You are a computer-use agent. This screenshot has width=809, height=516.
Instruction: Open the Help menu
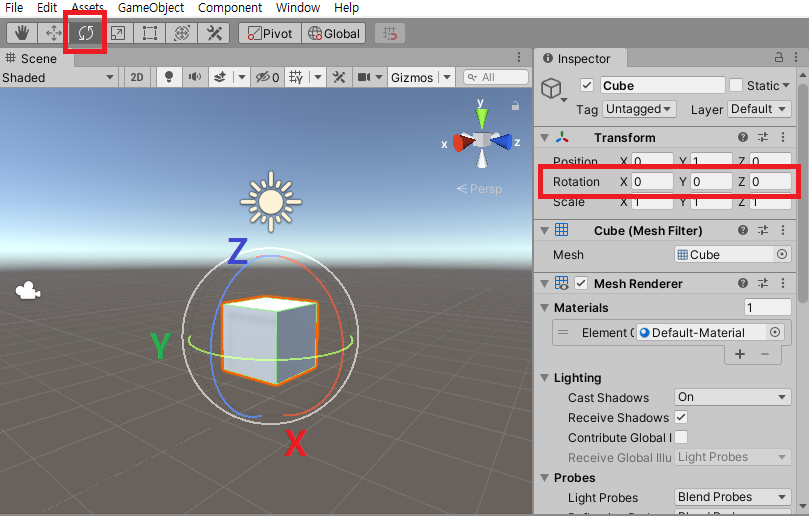346,8
